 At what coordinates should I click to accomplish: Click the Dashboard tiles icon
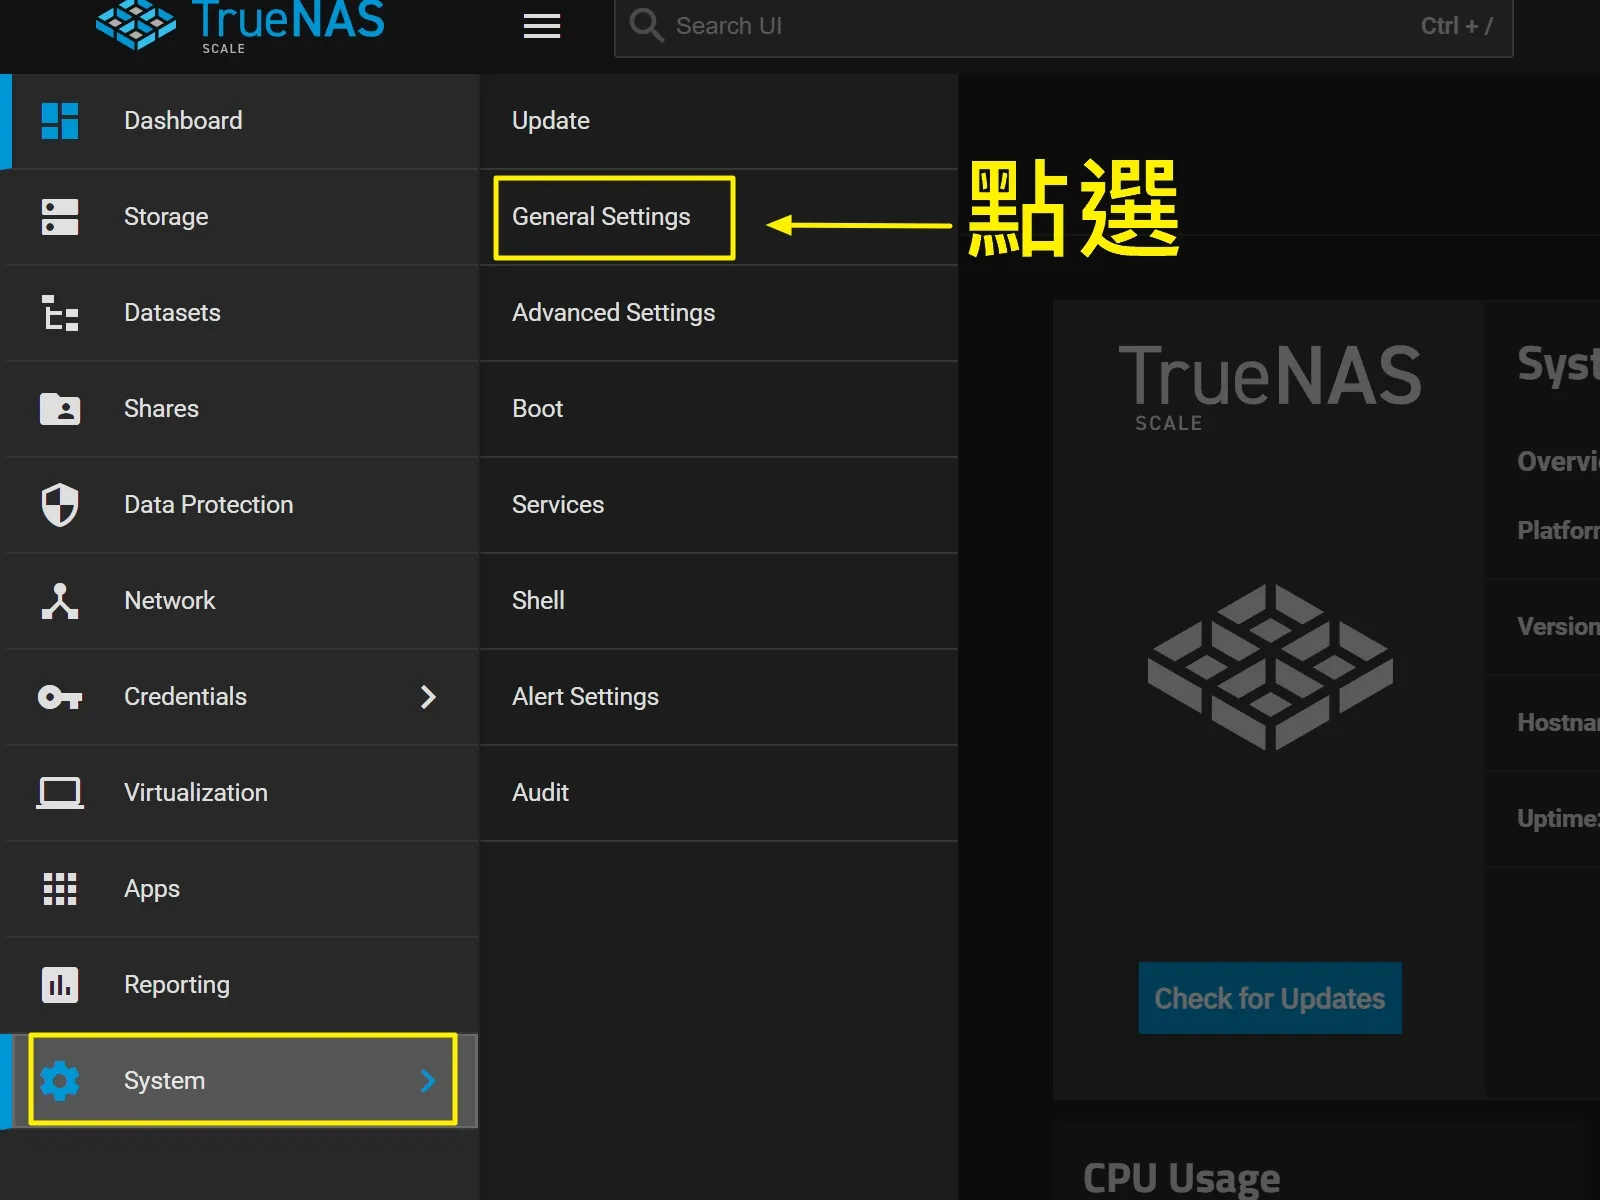point(60,121)
